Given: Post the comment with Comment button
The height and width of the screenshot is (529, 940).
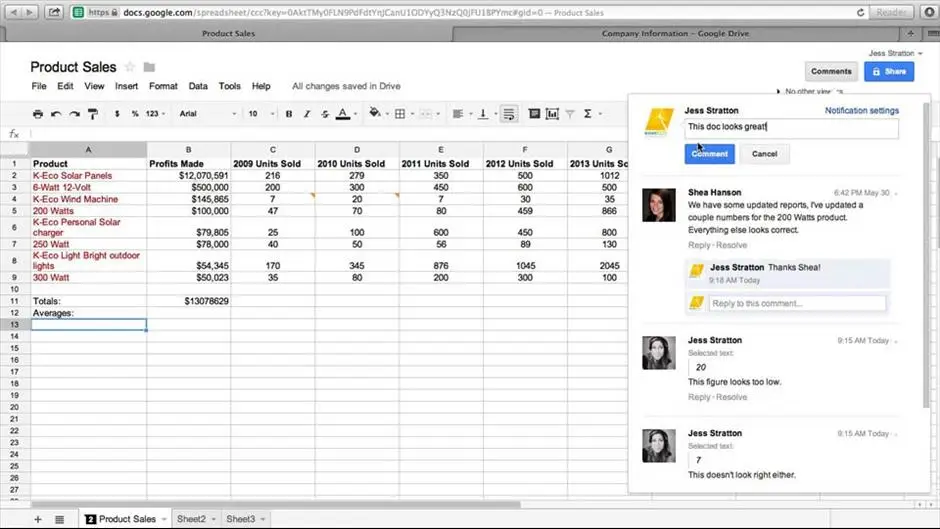Looking at the screenshot, I should (x=709, y=154).
